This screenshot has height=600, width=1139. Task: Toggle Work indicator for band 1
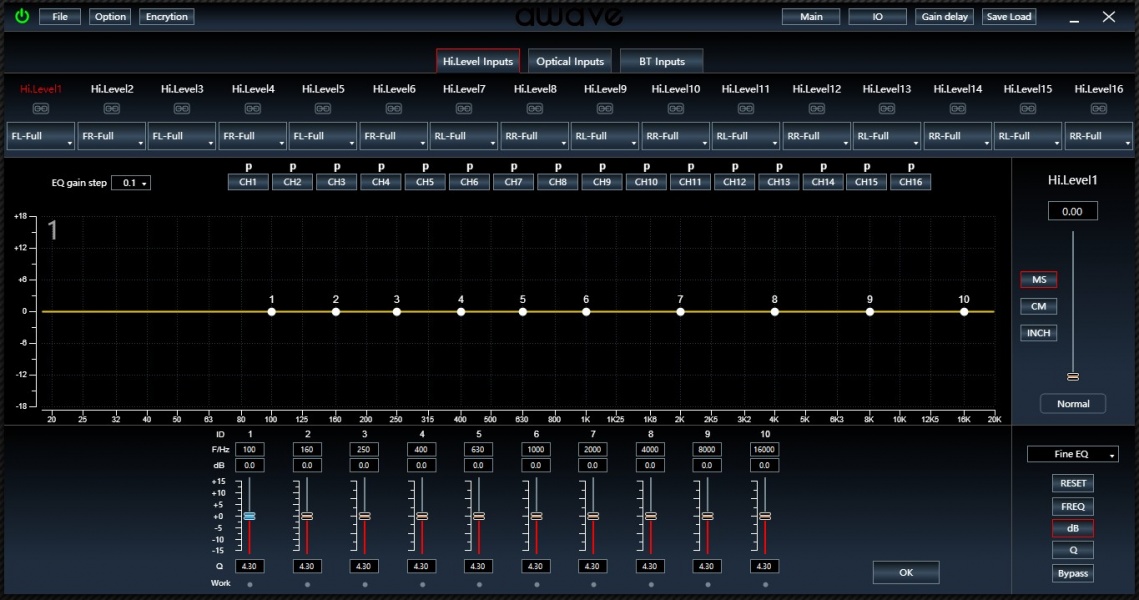point(250,584)
